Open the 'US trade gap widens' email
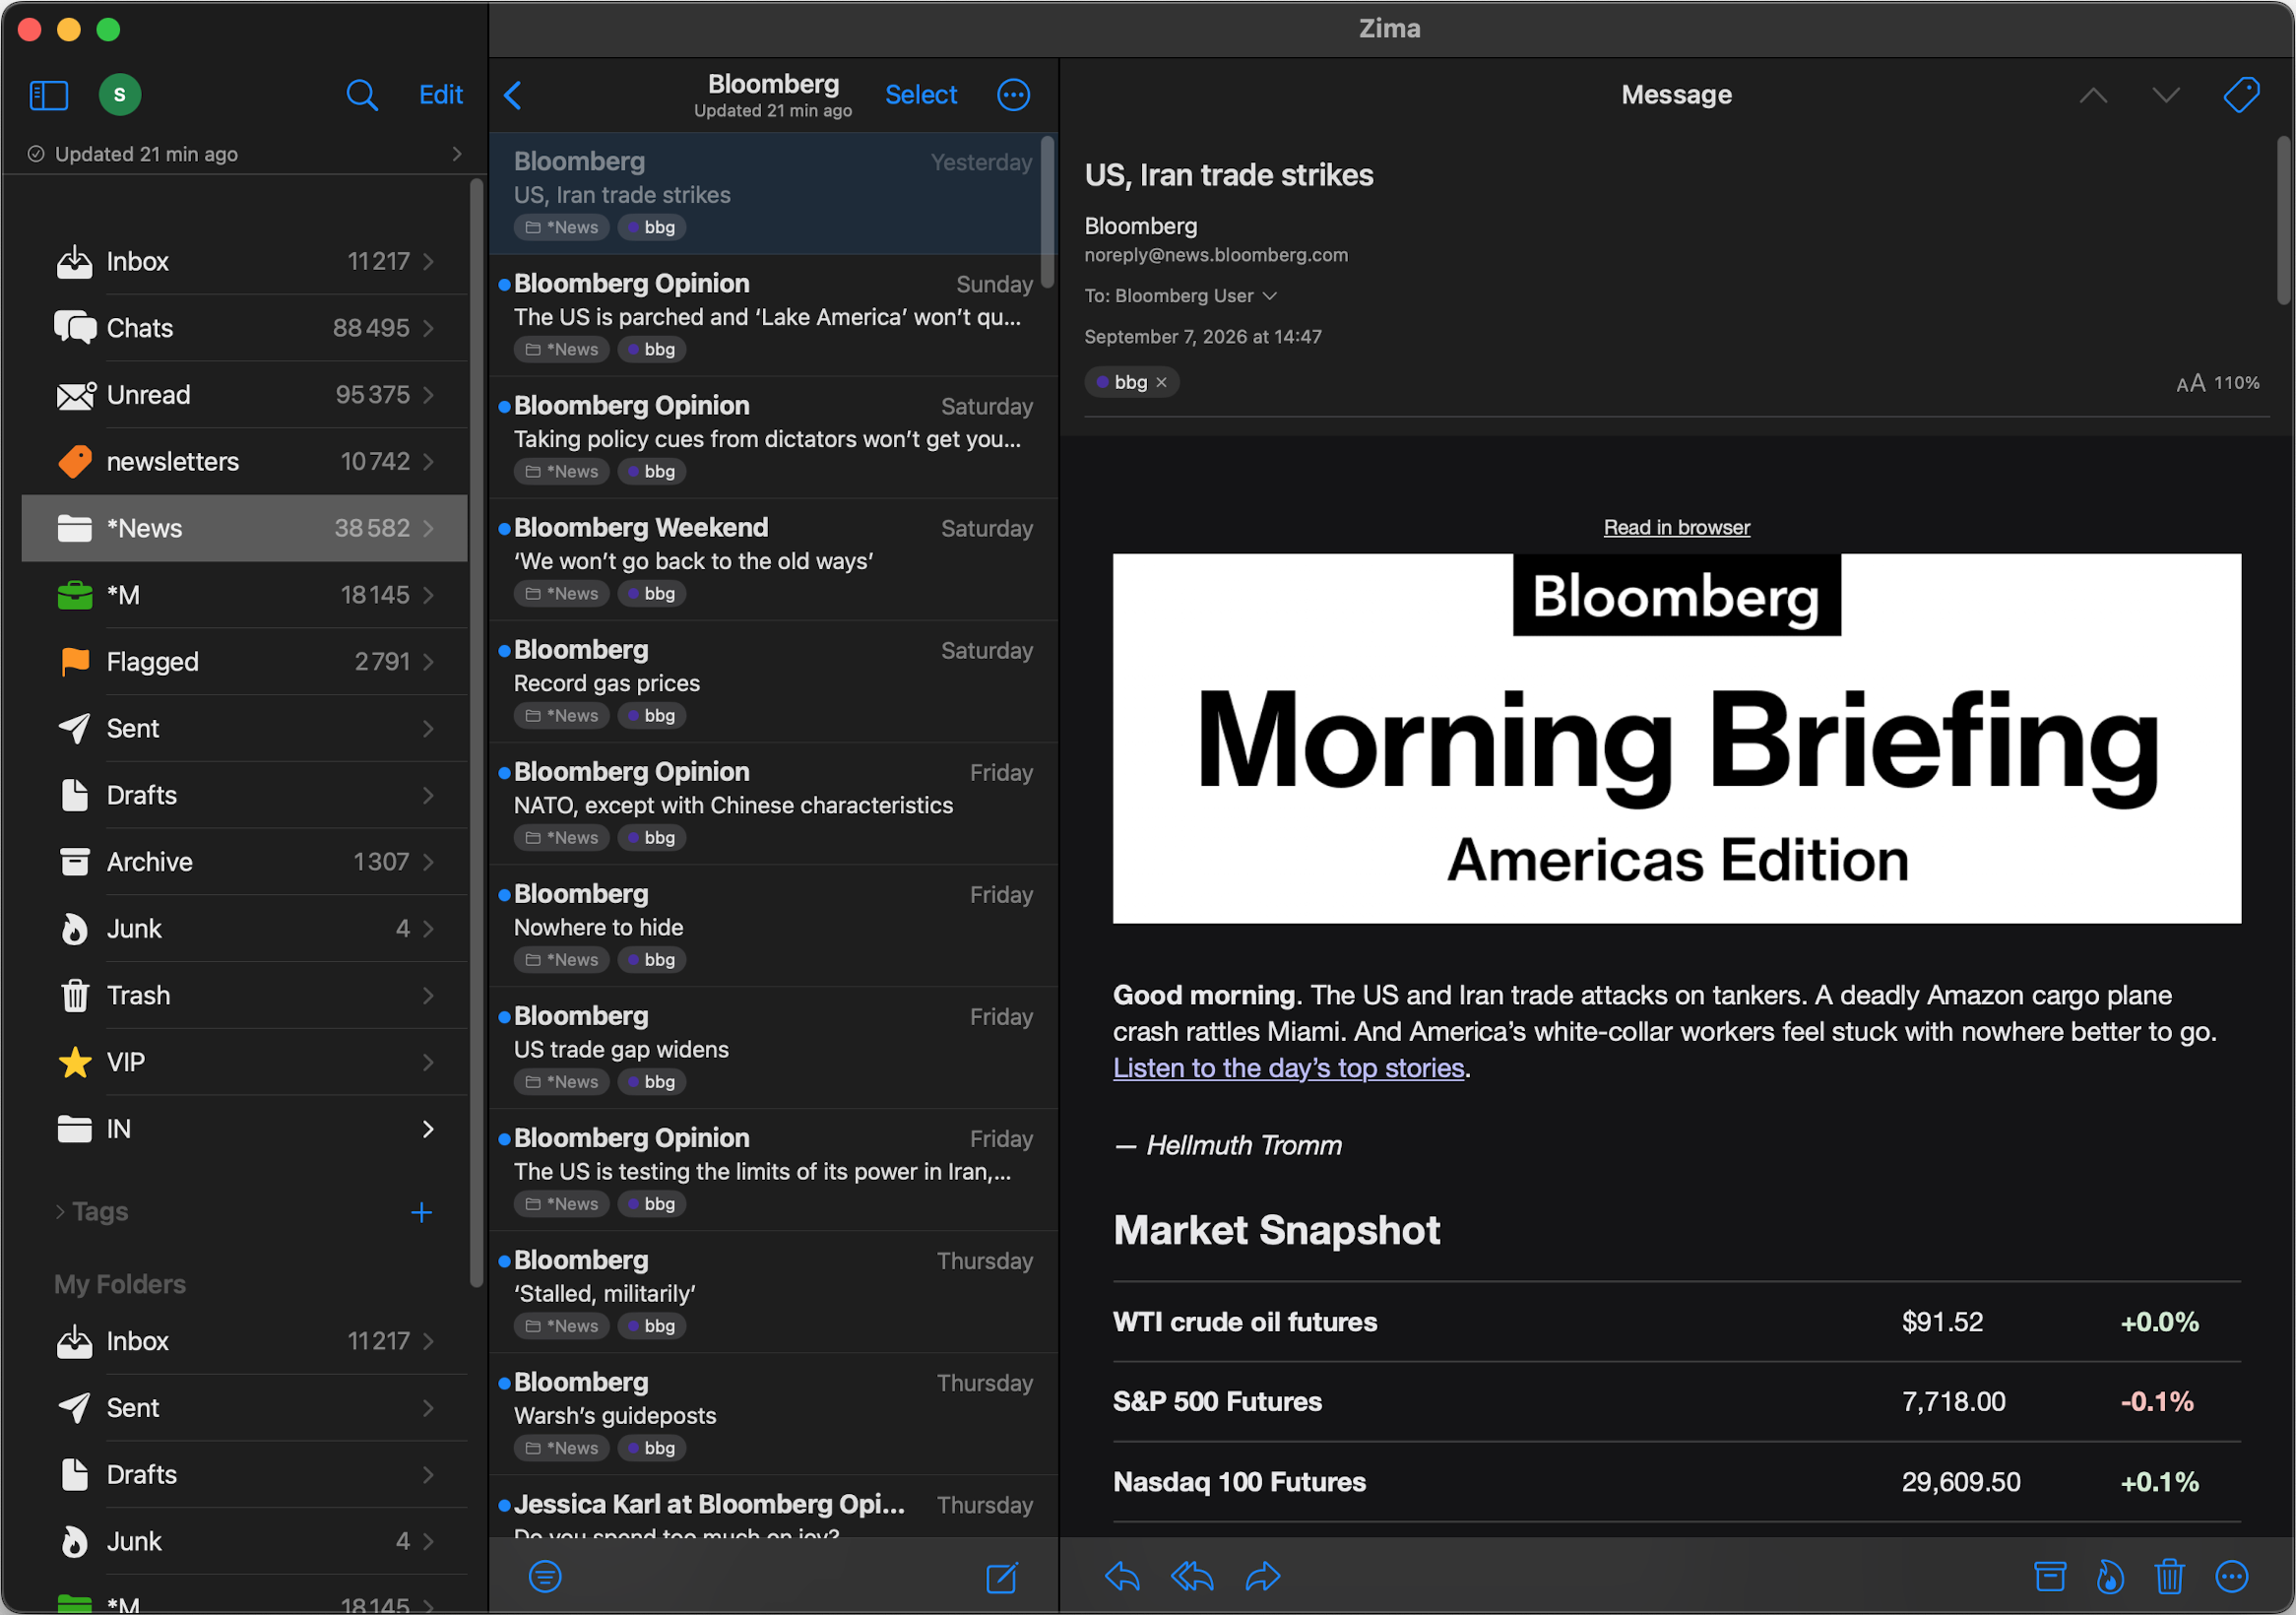2296x1615 pixels. click(x=773, y=1048)
